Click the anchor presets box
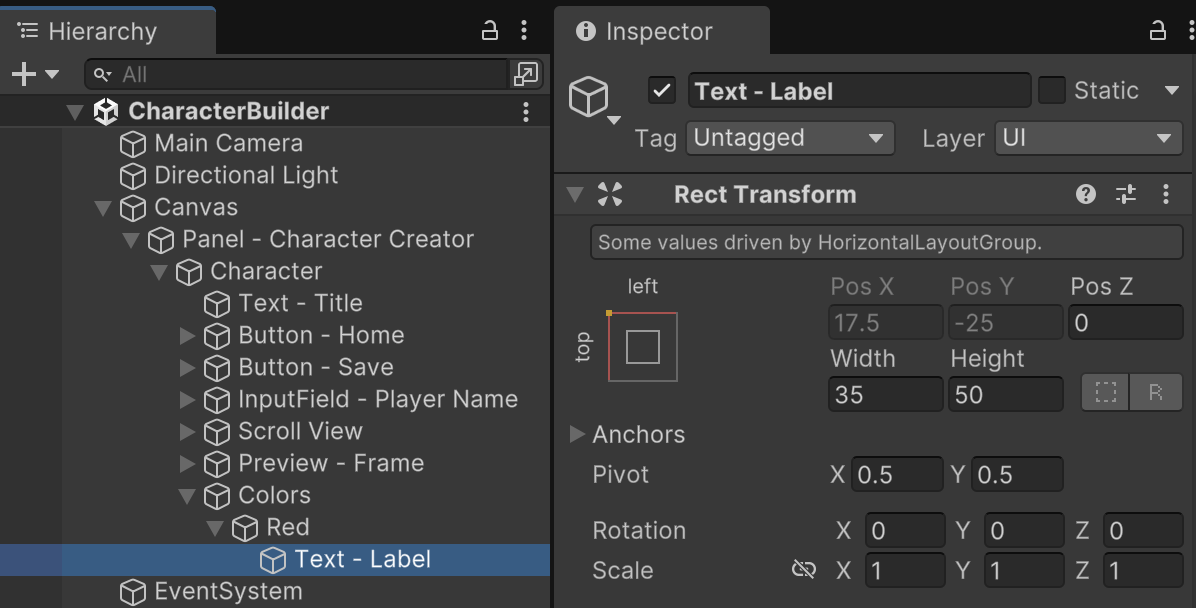This screenshot has height=608, width=1196. (x=642, y=347)
